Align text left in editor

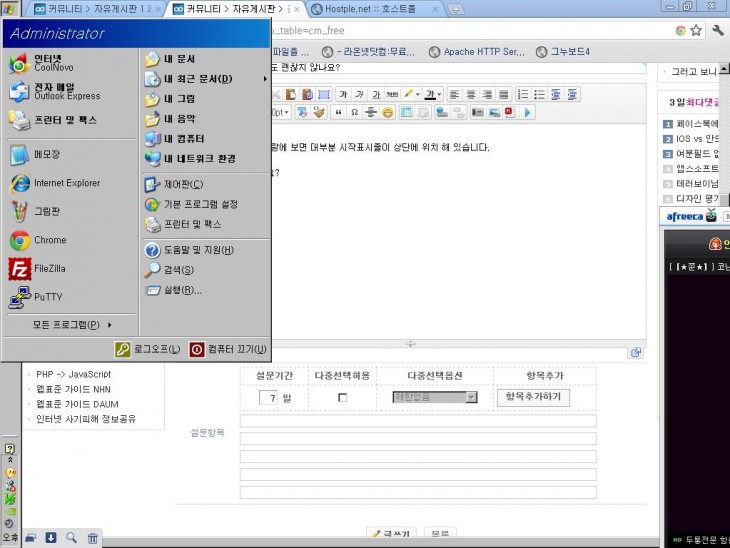tap(454, 95)
